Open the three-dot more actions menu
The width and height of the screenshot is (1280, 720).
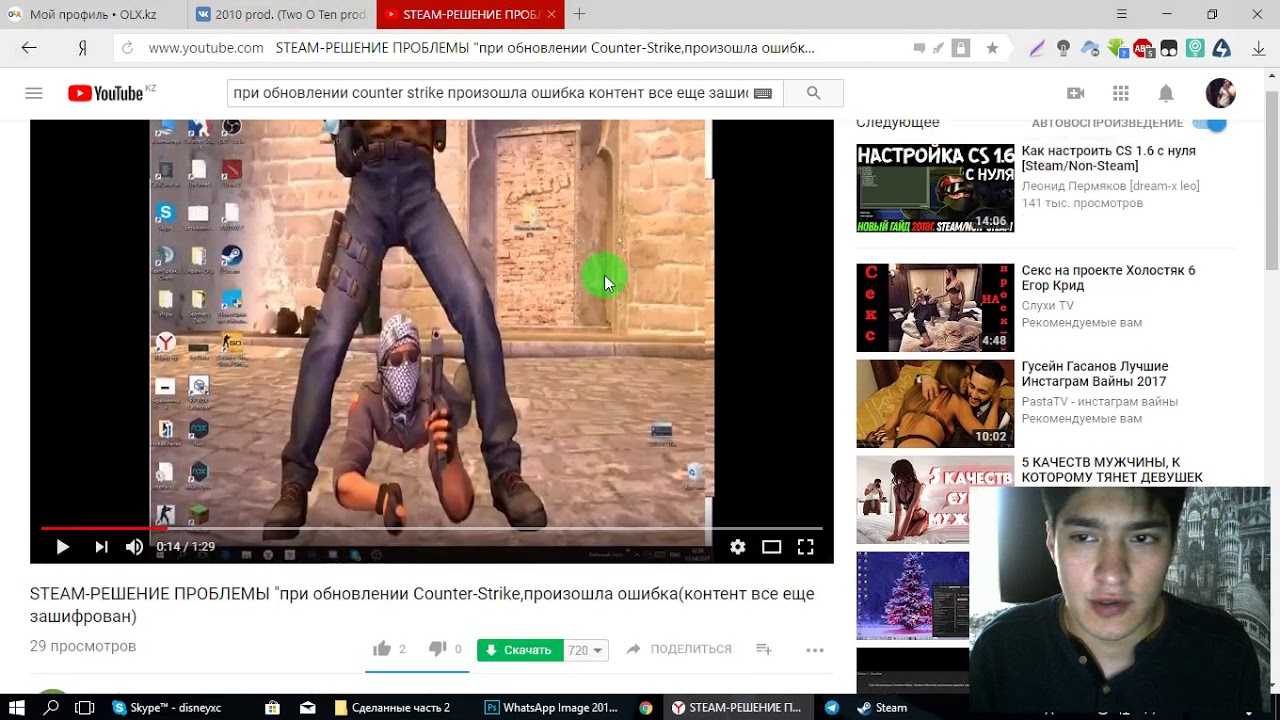coord(815,650)
